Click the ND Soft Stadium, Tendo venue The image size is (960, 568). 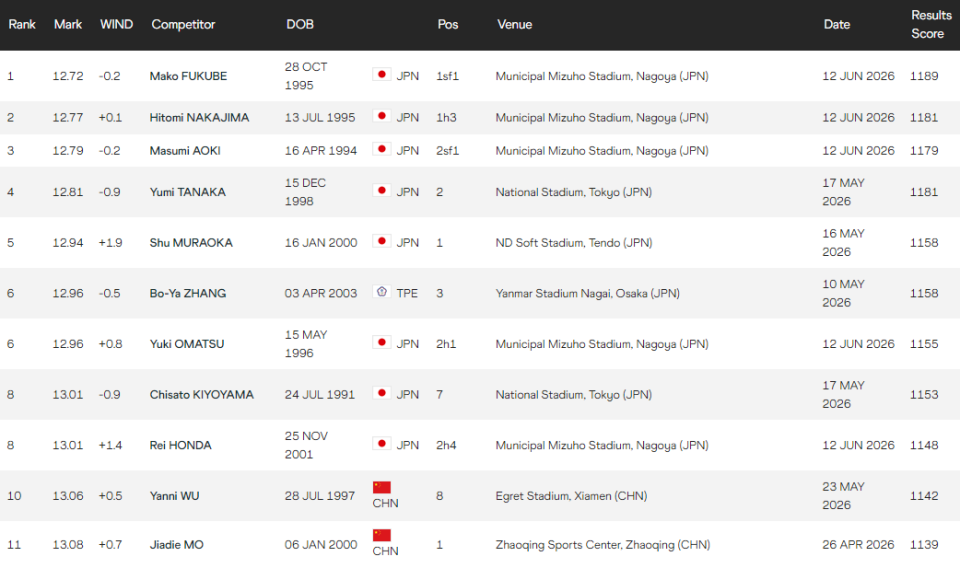pos(574,243)
